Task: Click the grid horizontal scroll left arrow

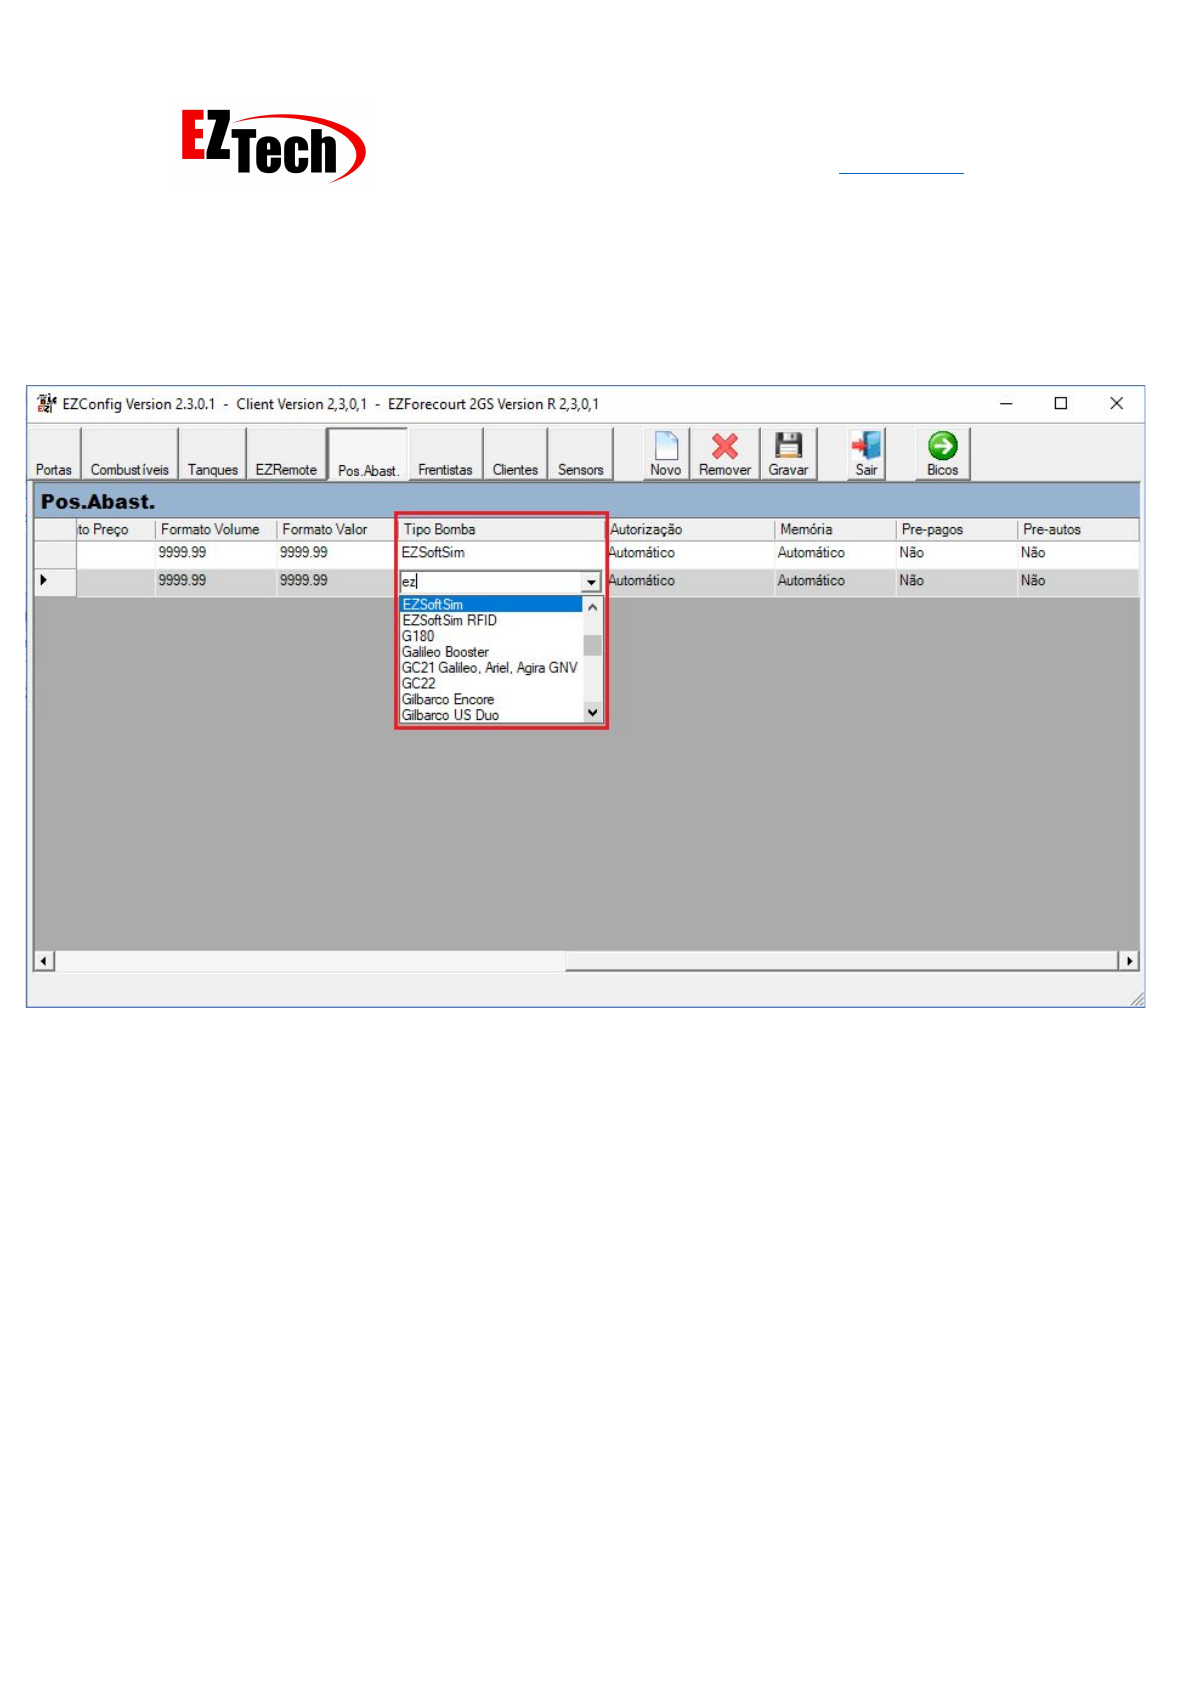Action: point(44,961)
